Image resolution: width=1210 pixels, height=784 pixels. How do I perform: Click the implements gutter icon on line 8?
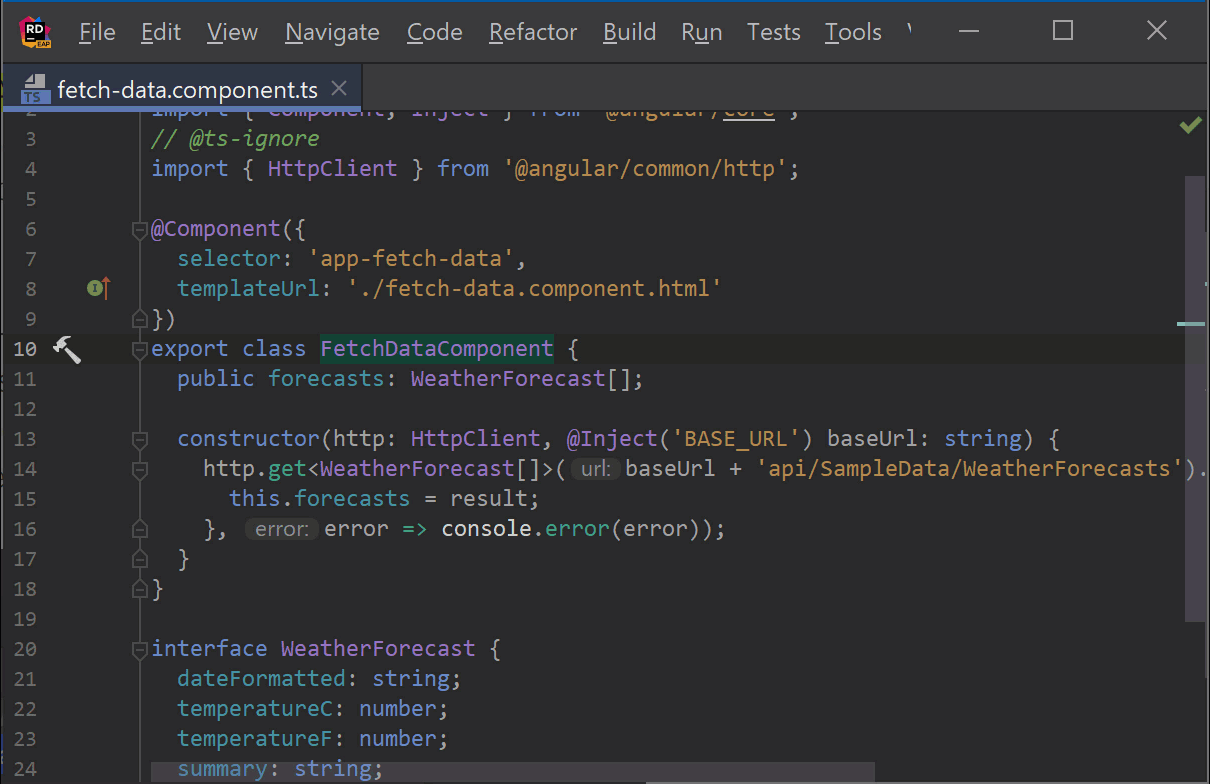point(98,288)
